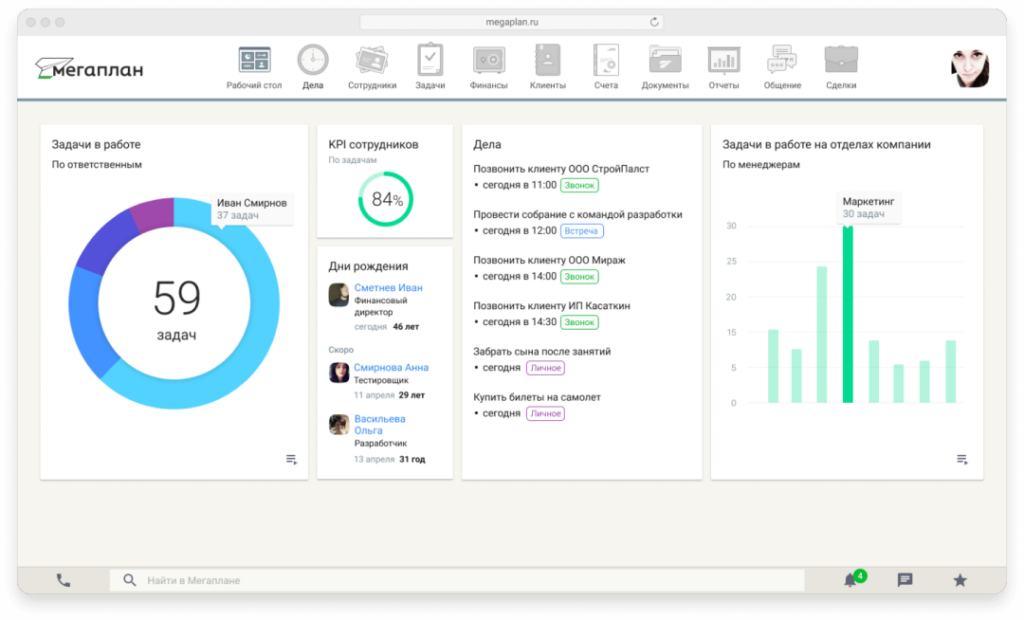Open notifications with the bell icon

849,579
